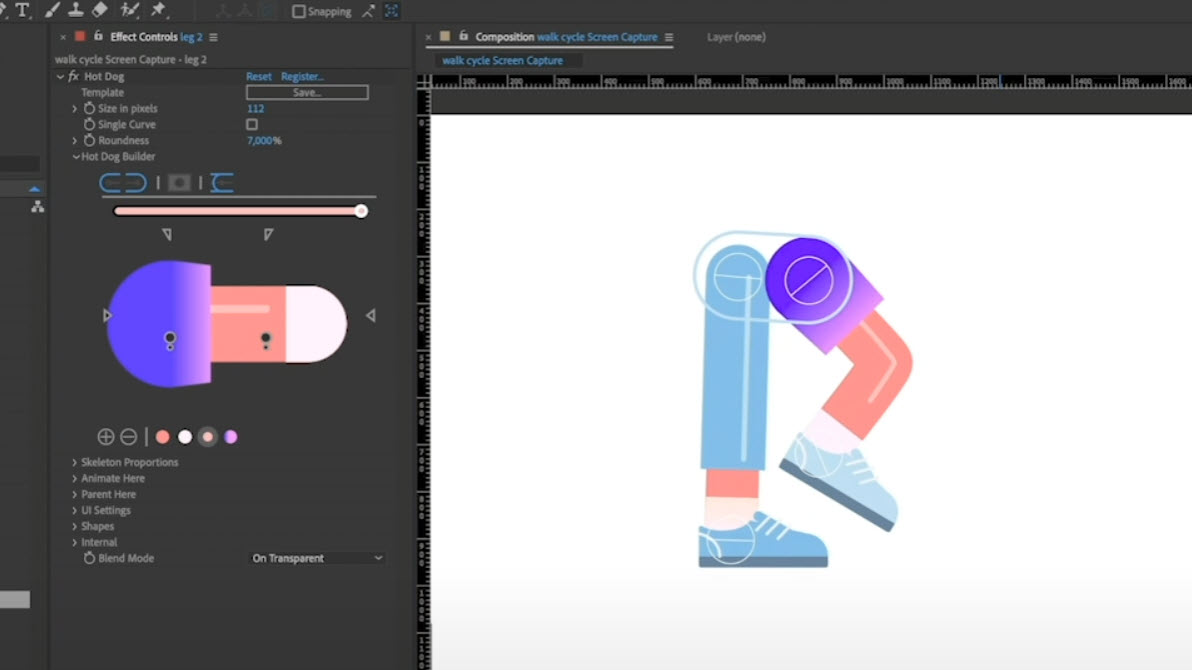Click the joint pin on the salmon segment
This screenshot has width=1192, height=670.
click(265, 339)
